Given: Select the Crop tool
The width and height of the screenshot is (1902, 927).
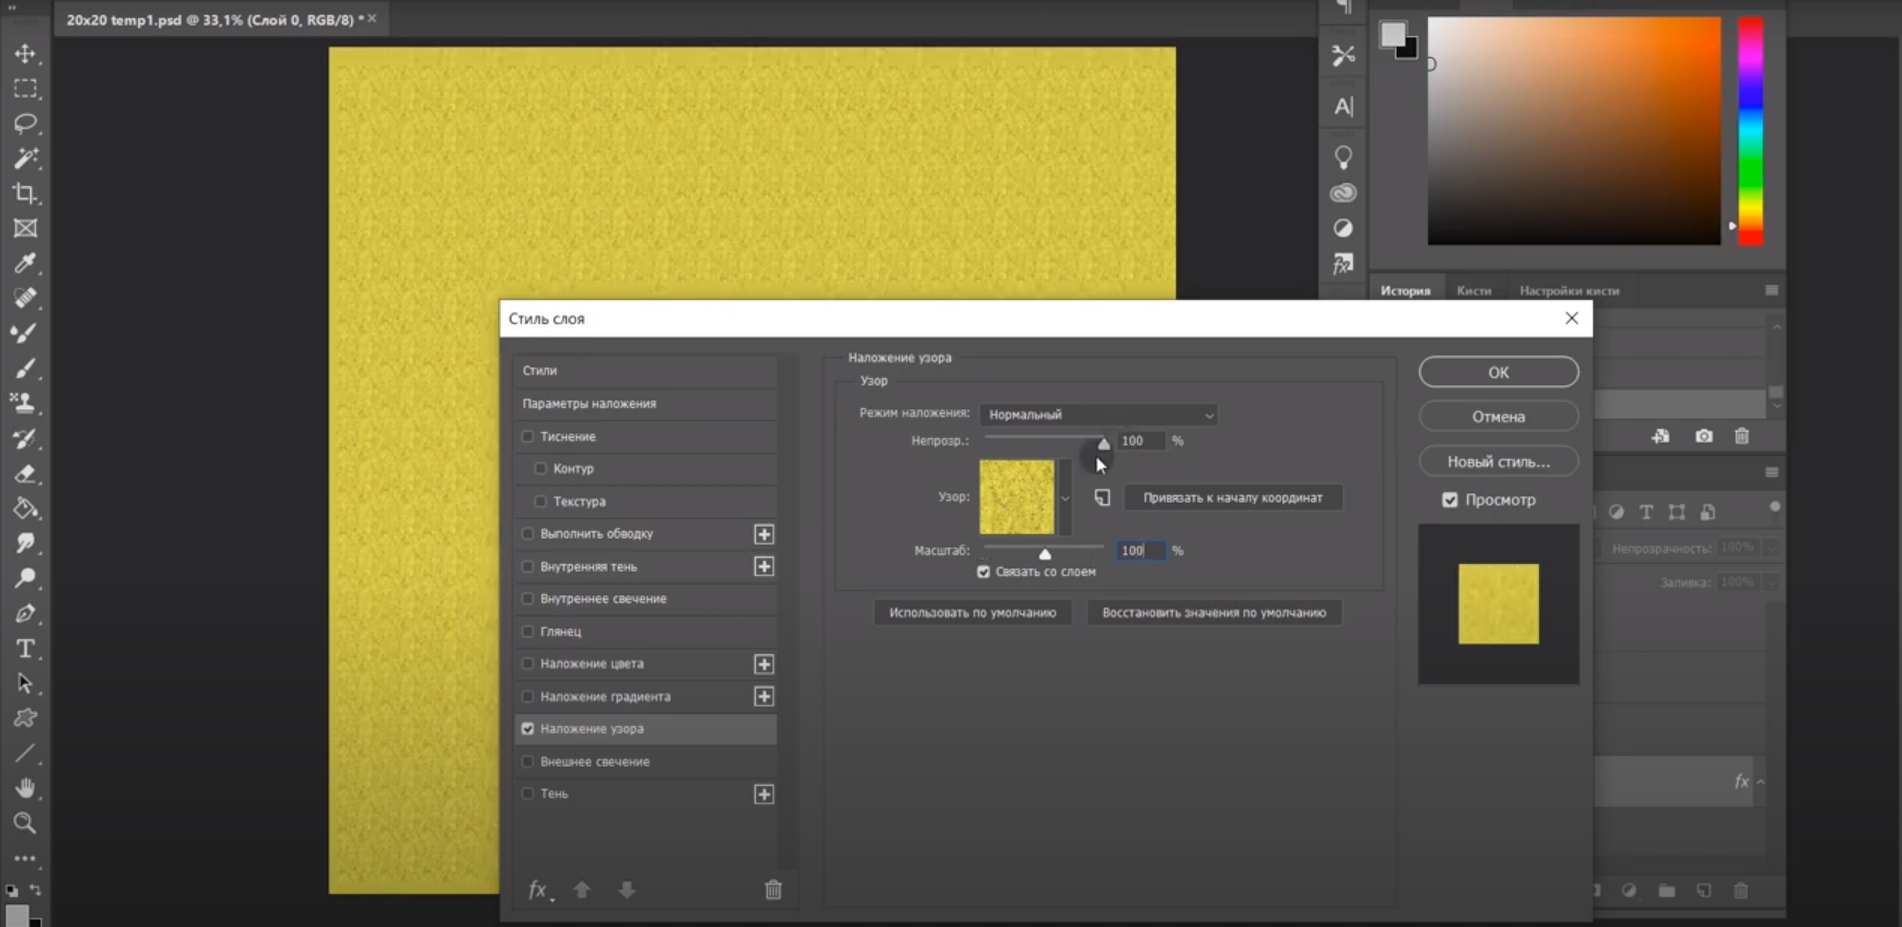Looking at the screenshot, I should click(x=25, y=193).
